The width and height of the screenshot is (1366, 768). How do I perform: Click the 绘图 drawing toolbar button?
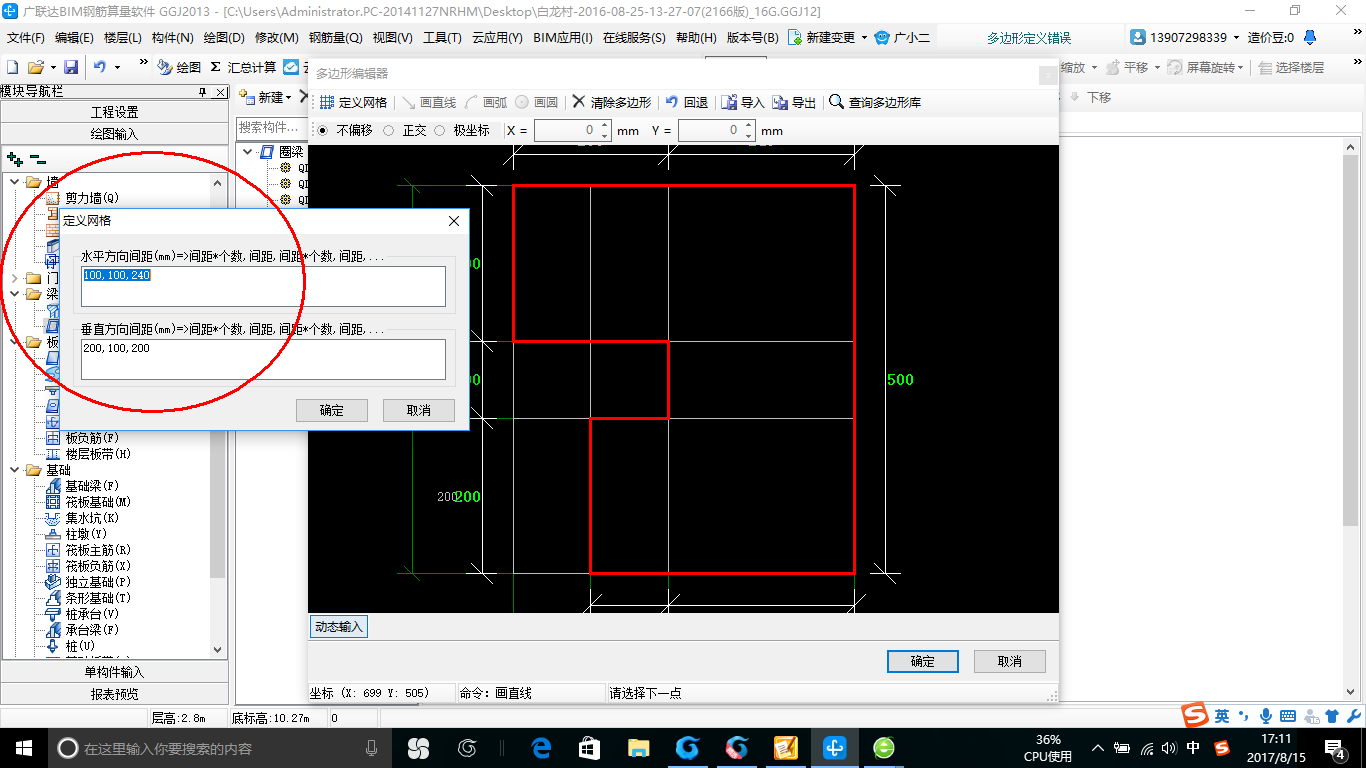coord(180,67)
